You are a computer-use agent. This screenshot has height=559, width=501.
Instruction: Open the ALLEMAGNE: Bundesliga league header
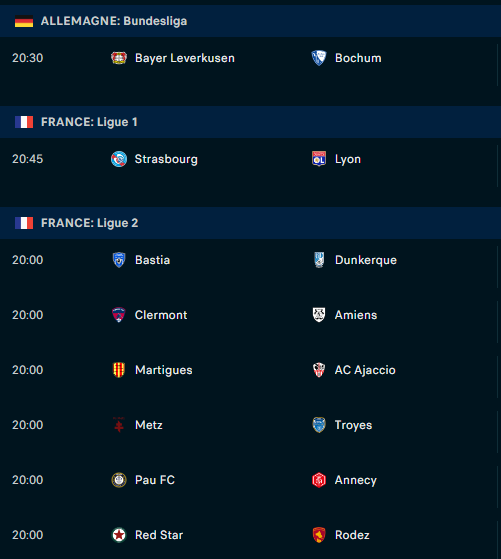pos(250,21)
